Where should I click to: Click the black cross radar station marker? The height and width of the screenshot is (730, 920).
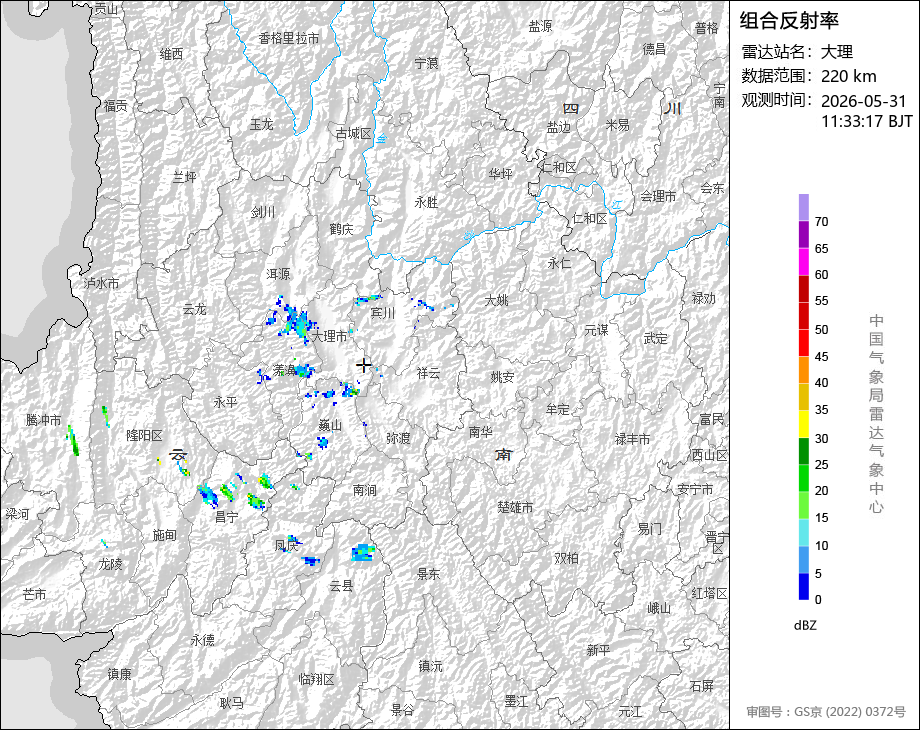click(x=364, y=365)
